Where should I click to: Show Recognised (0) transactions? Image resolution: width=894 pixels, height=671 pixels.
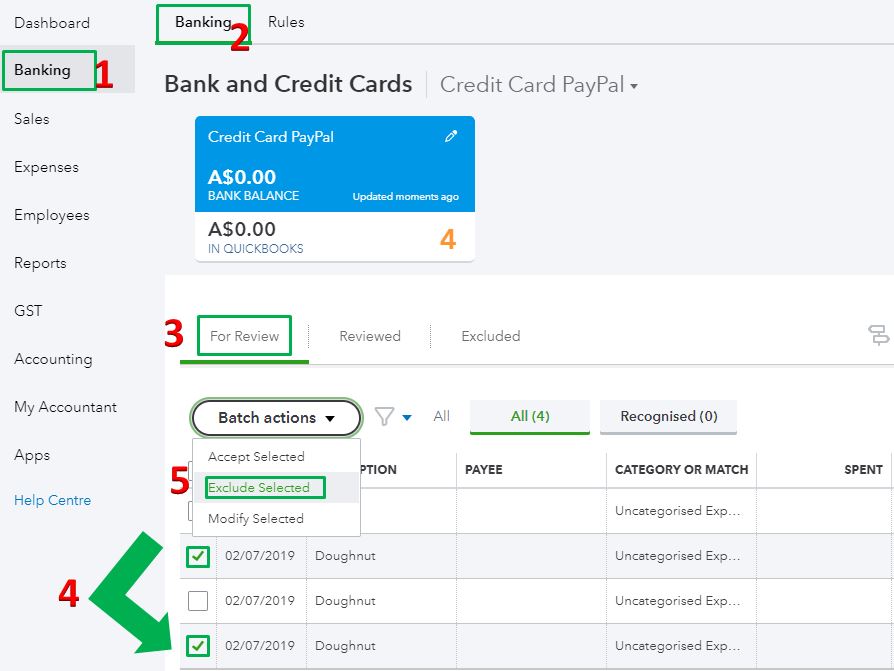pyautogui.click(x=668, y=416)
